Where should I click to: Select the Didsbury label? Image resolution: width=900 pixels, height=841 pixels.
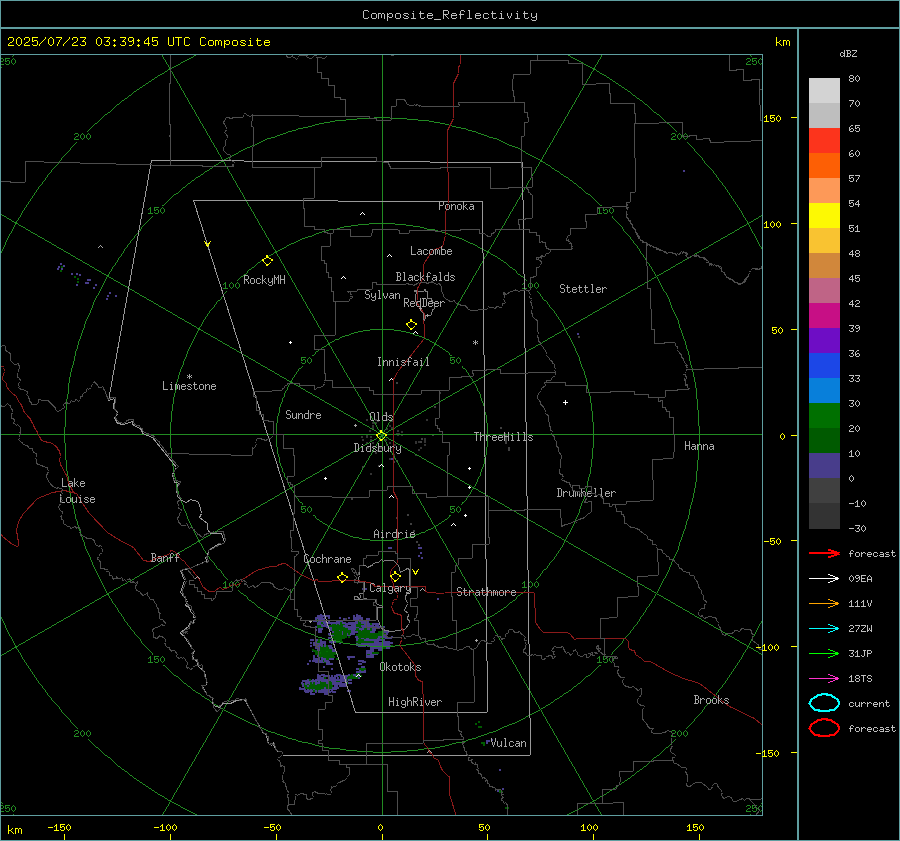coord(377,448)
